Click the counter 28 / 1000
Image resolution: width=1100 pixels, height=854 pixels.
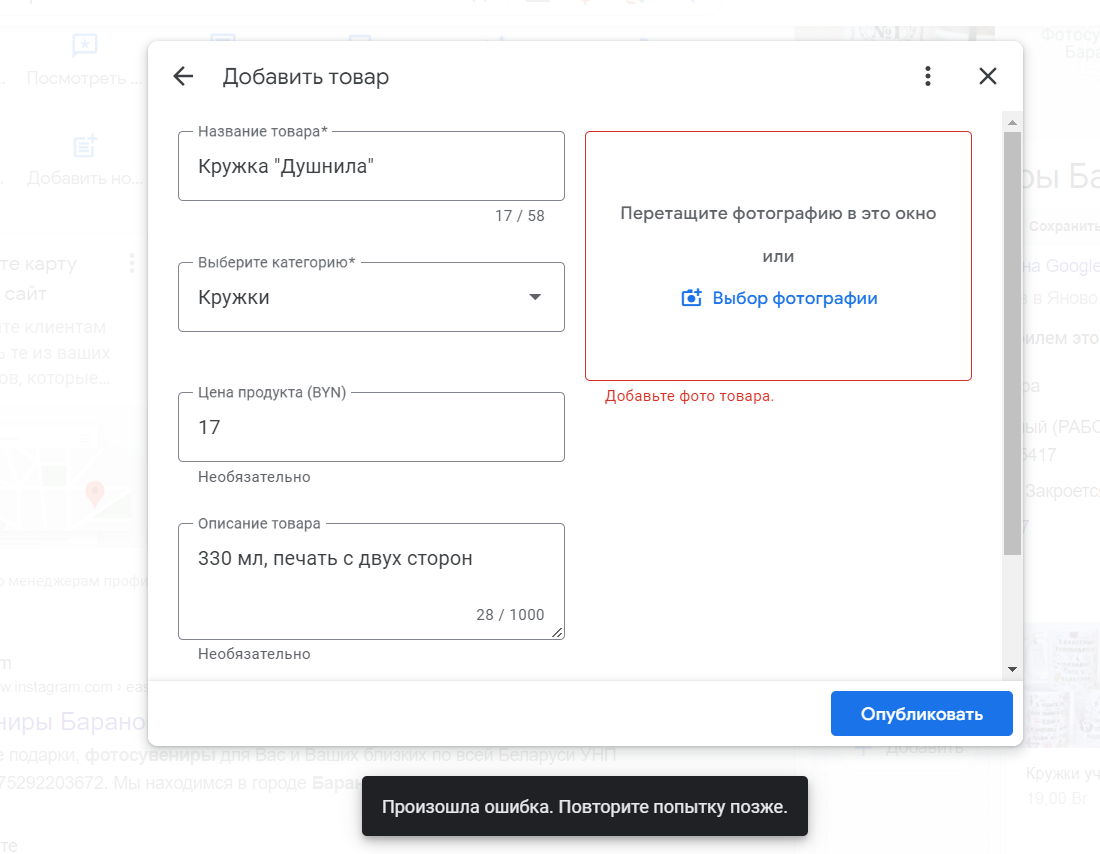pyautogui.click(x=510, y=615)
